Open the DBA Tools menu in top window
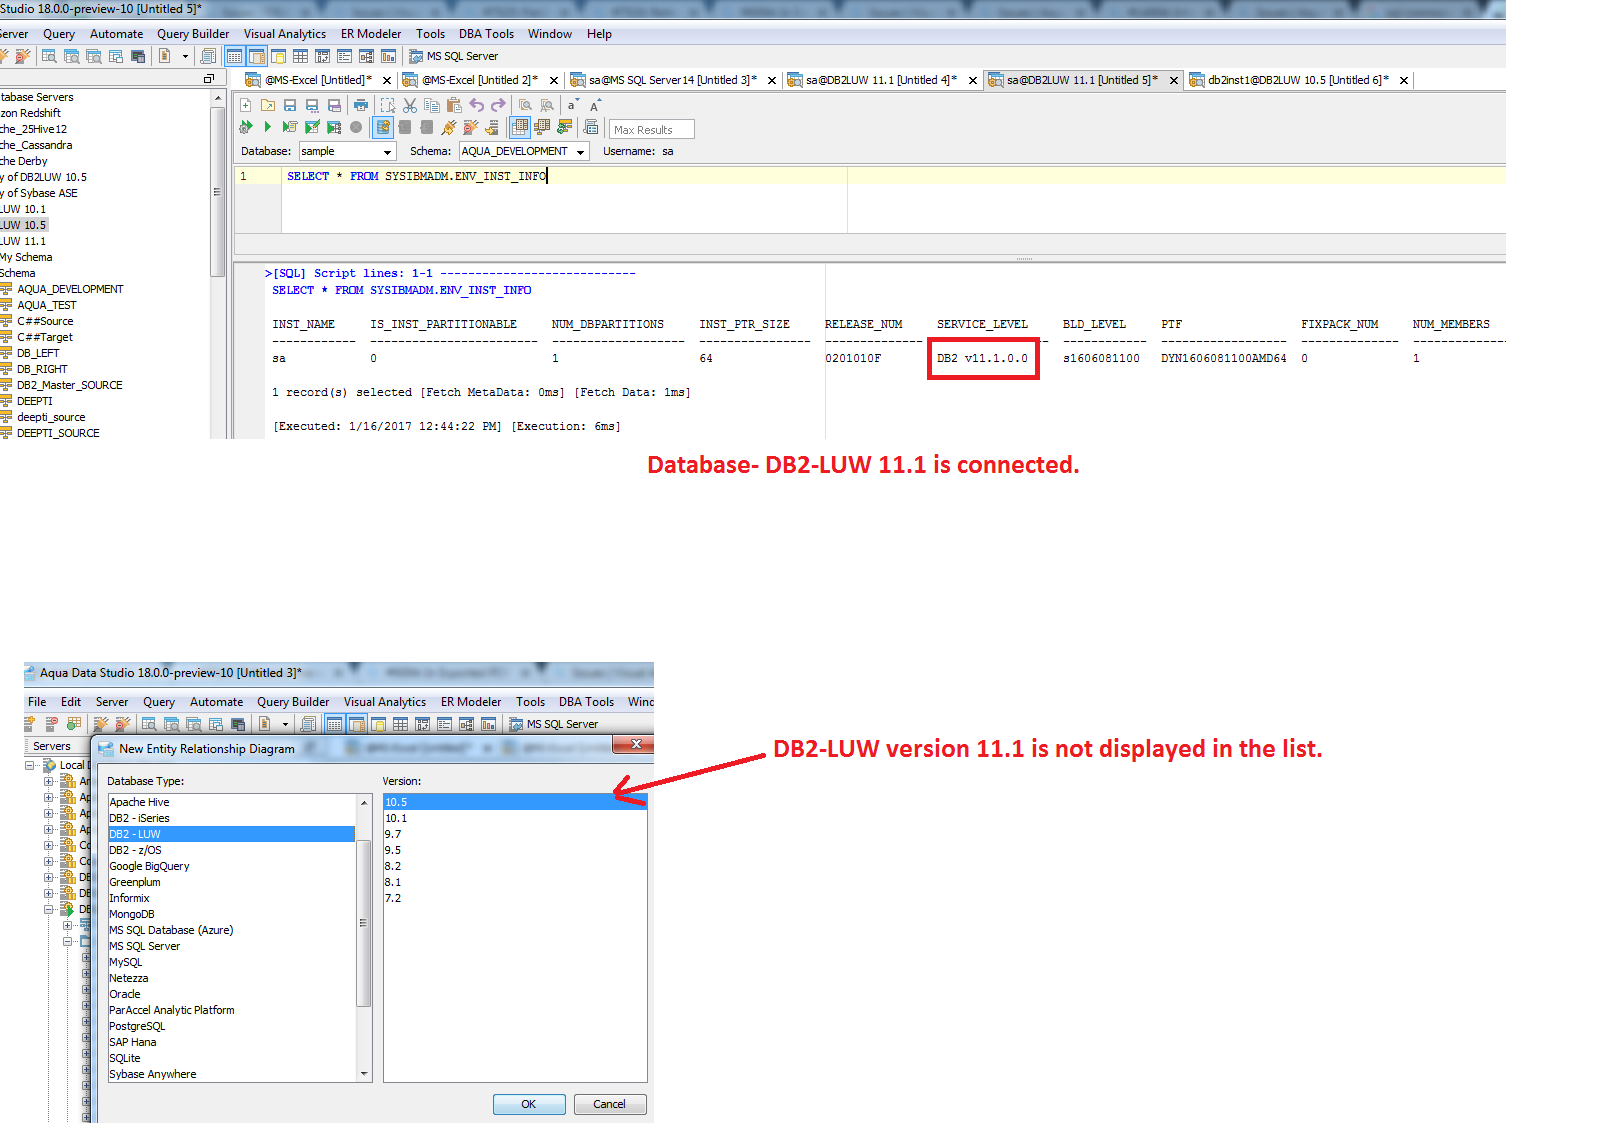Viewport: 1624px width, 1128px height. 486,34
